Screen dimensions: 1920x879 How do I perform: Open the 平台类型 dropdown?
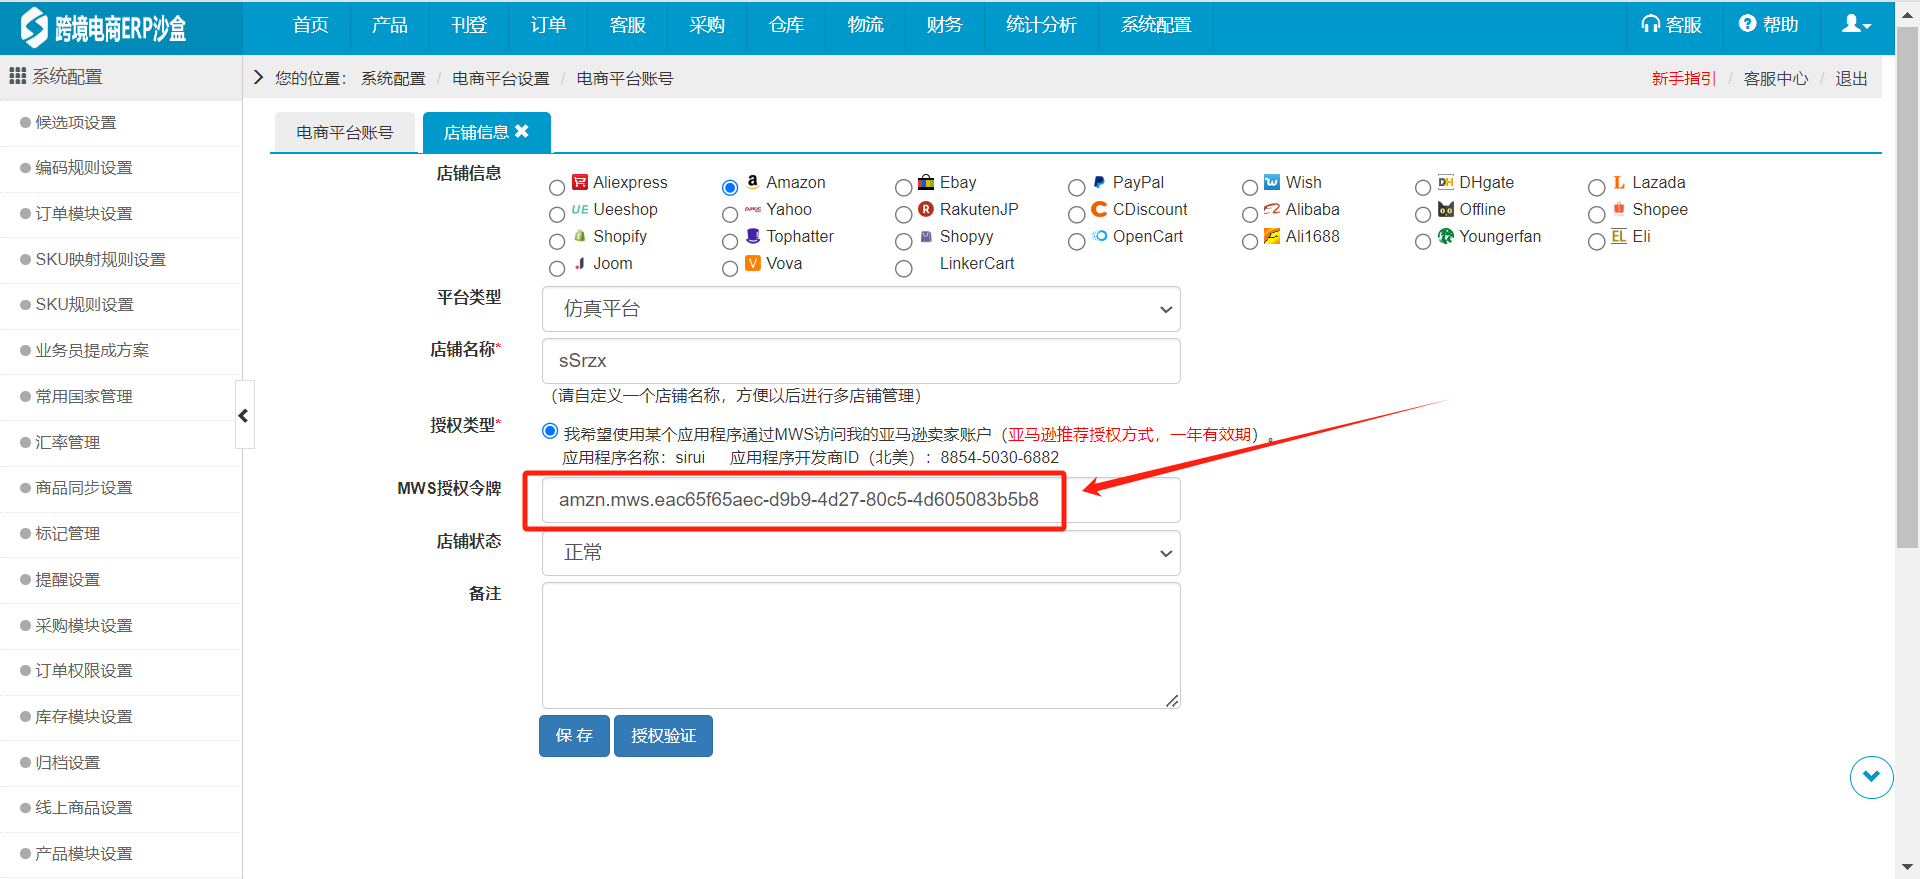point(861,309)
